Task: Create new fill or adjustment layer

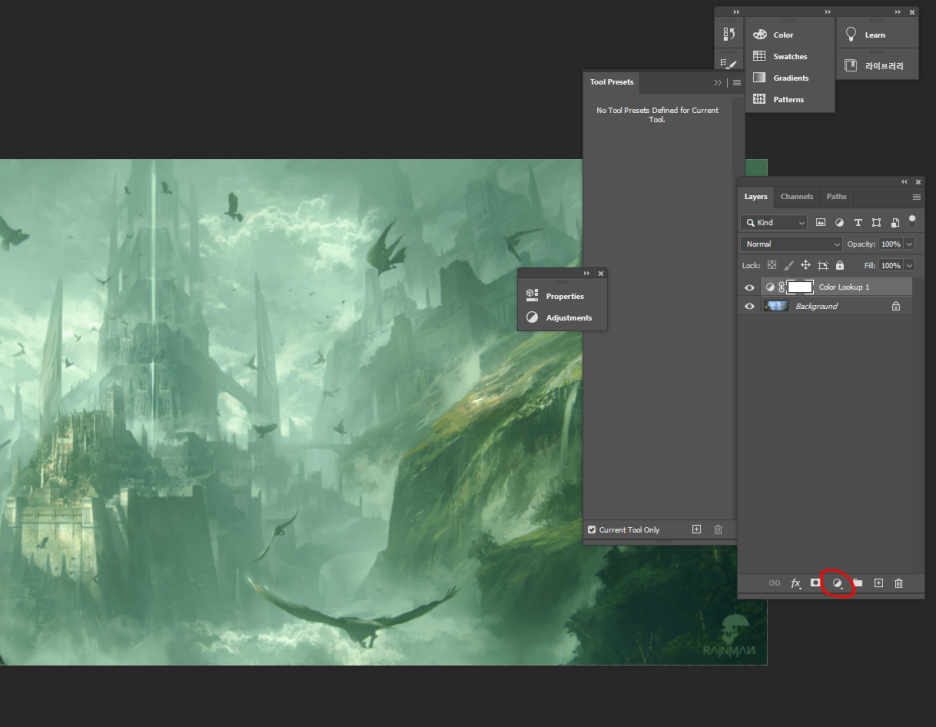Action: (838, 583)
